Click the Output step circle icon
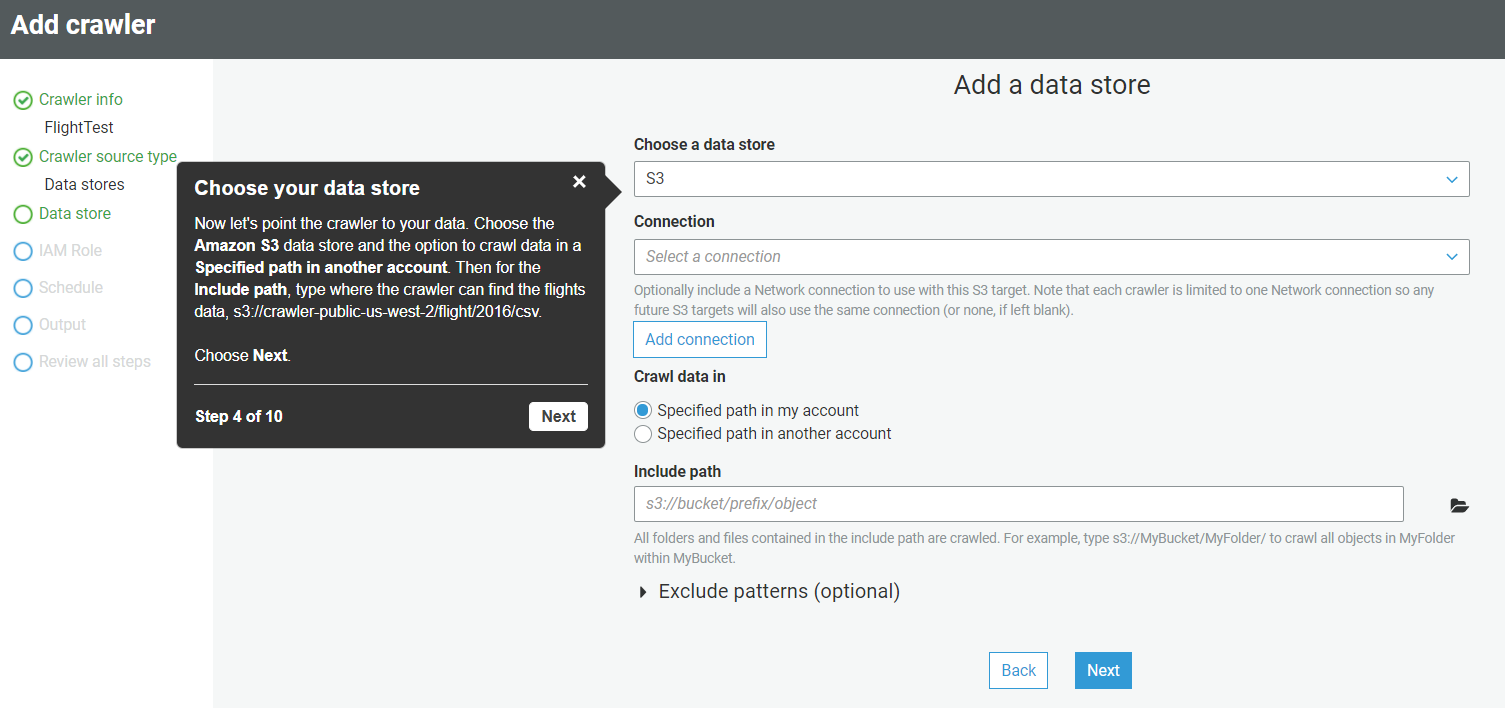Screen dimensions: 1505x708 (22, 325)
